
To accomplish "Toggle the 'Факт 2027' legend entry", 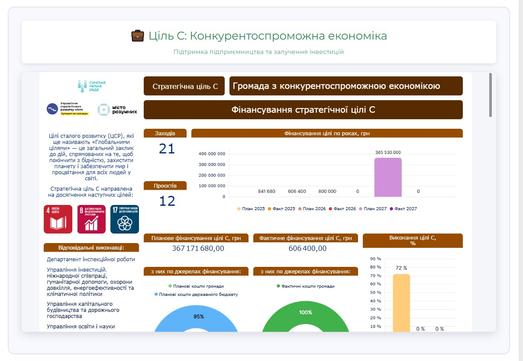I will [404, 209].
